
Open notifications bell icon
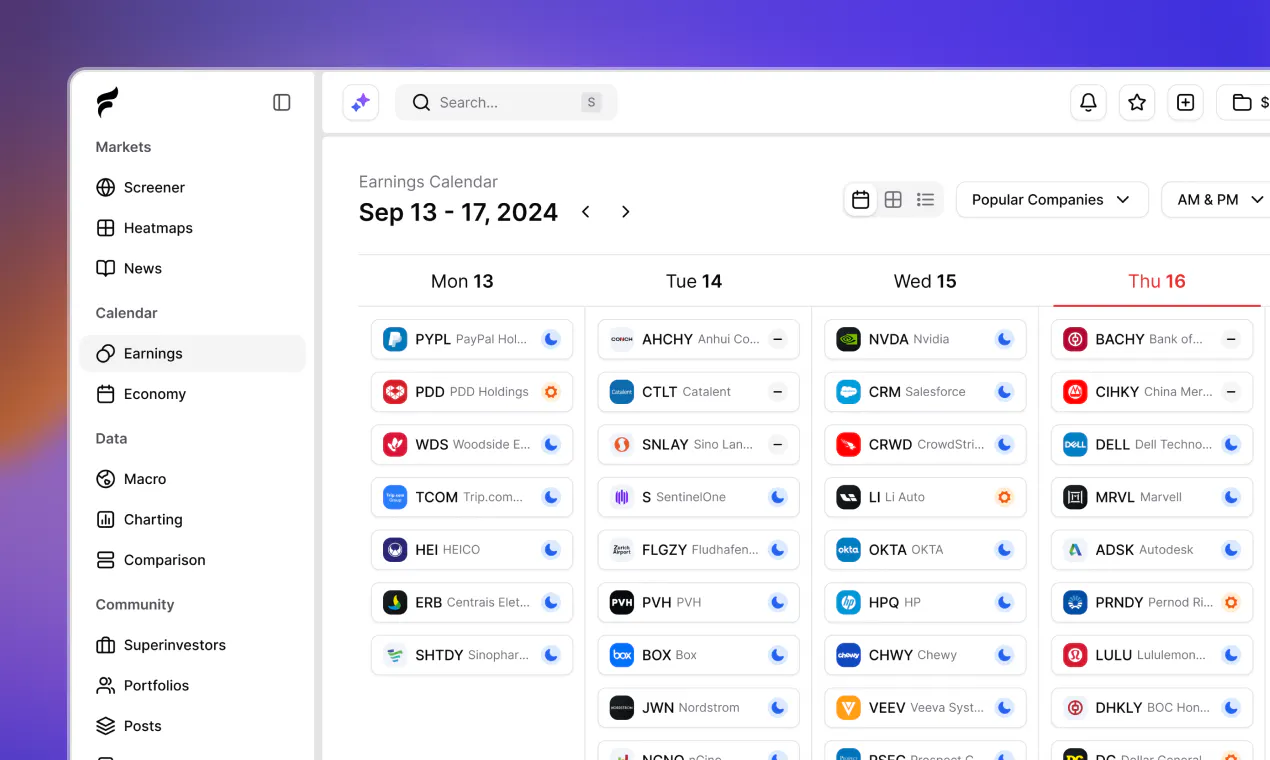pos(1088,102)
